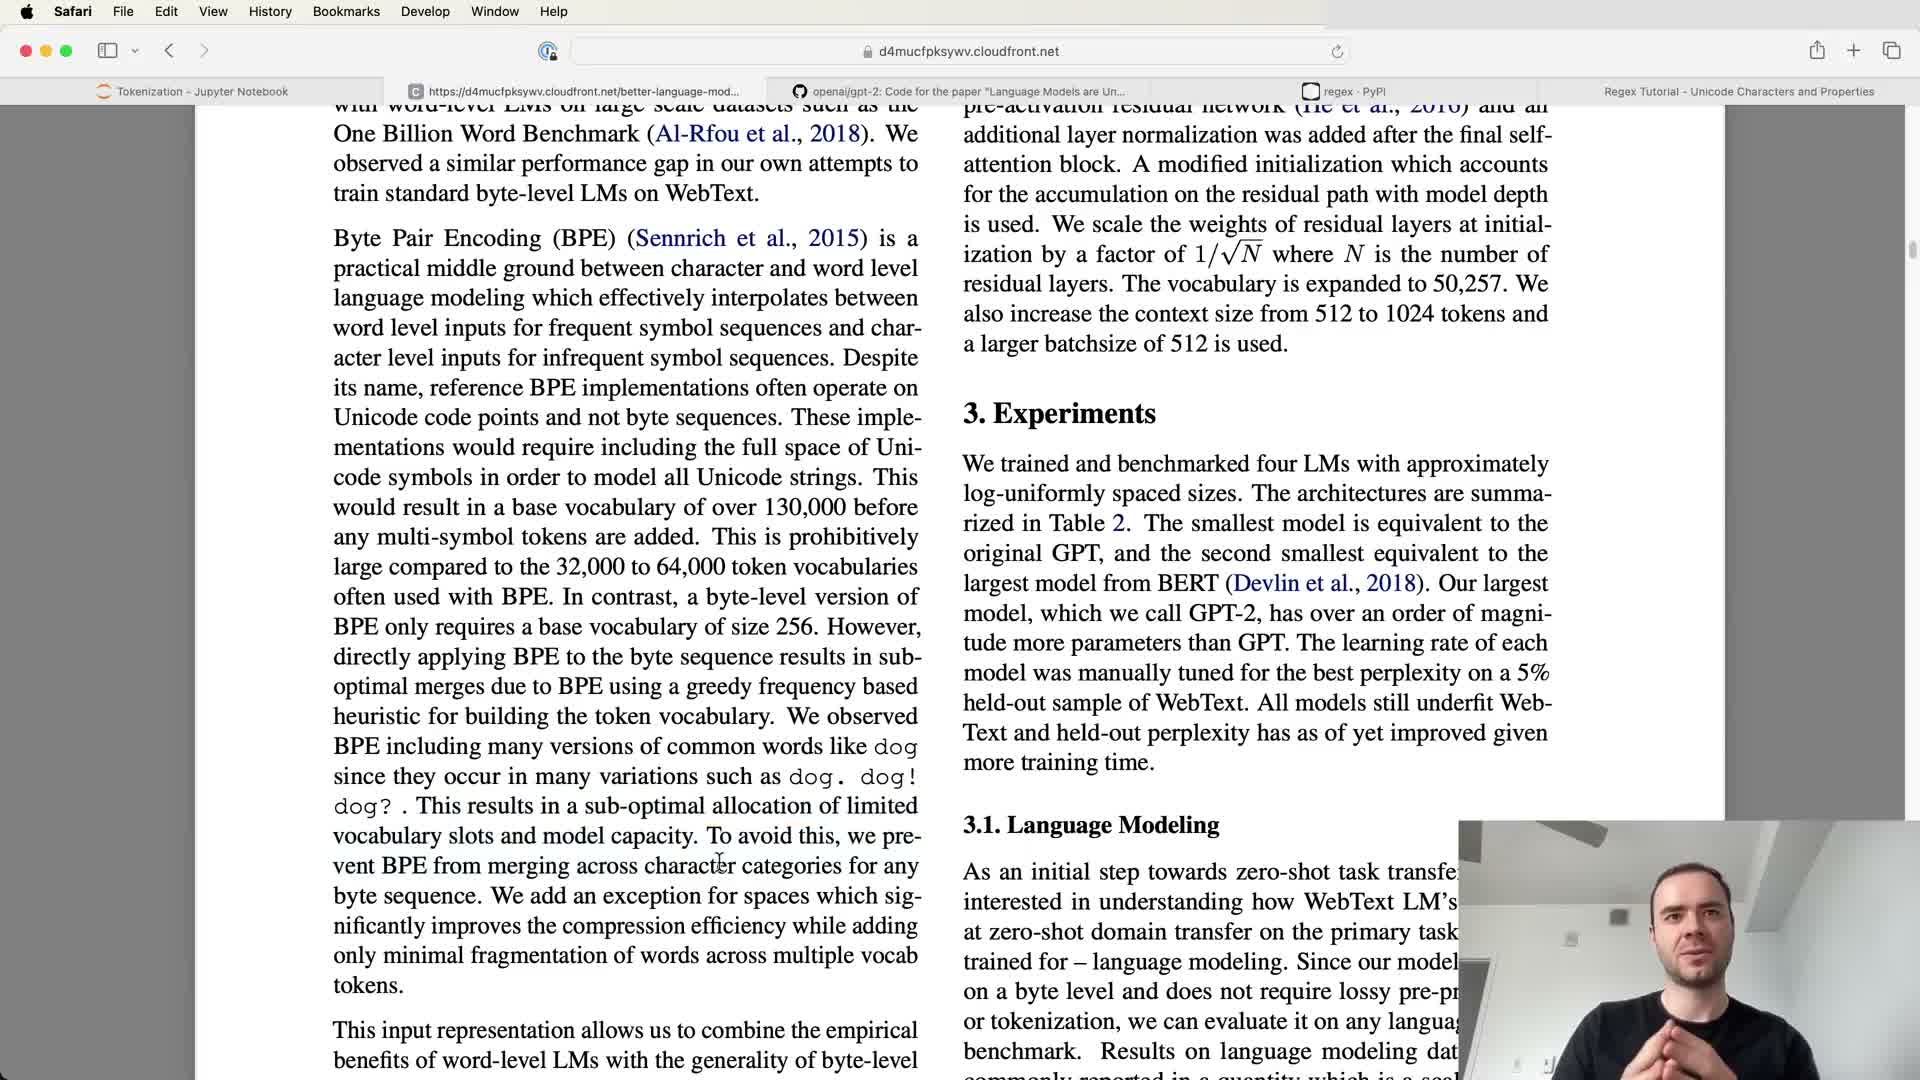Open the privacy report shield icon
This screenshot has height=1080, width=1920.
547,51
